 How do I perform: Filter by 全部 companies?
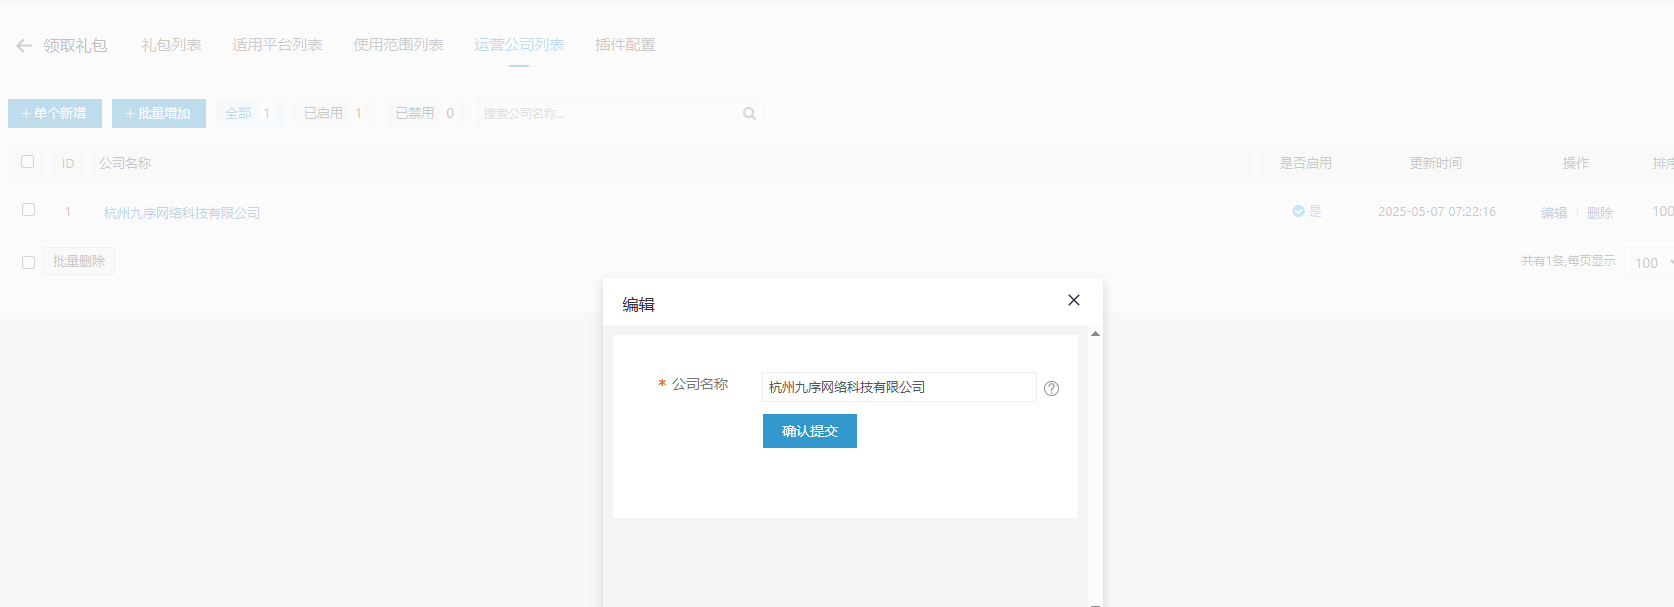[249, 113]
